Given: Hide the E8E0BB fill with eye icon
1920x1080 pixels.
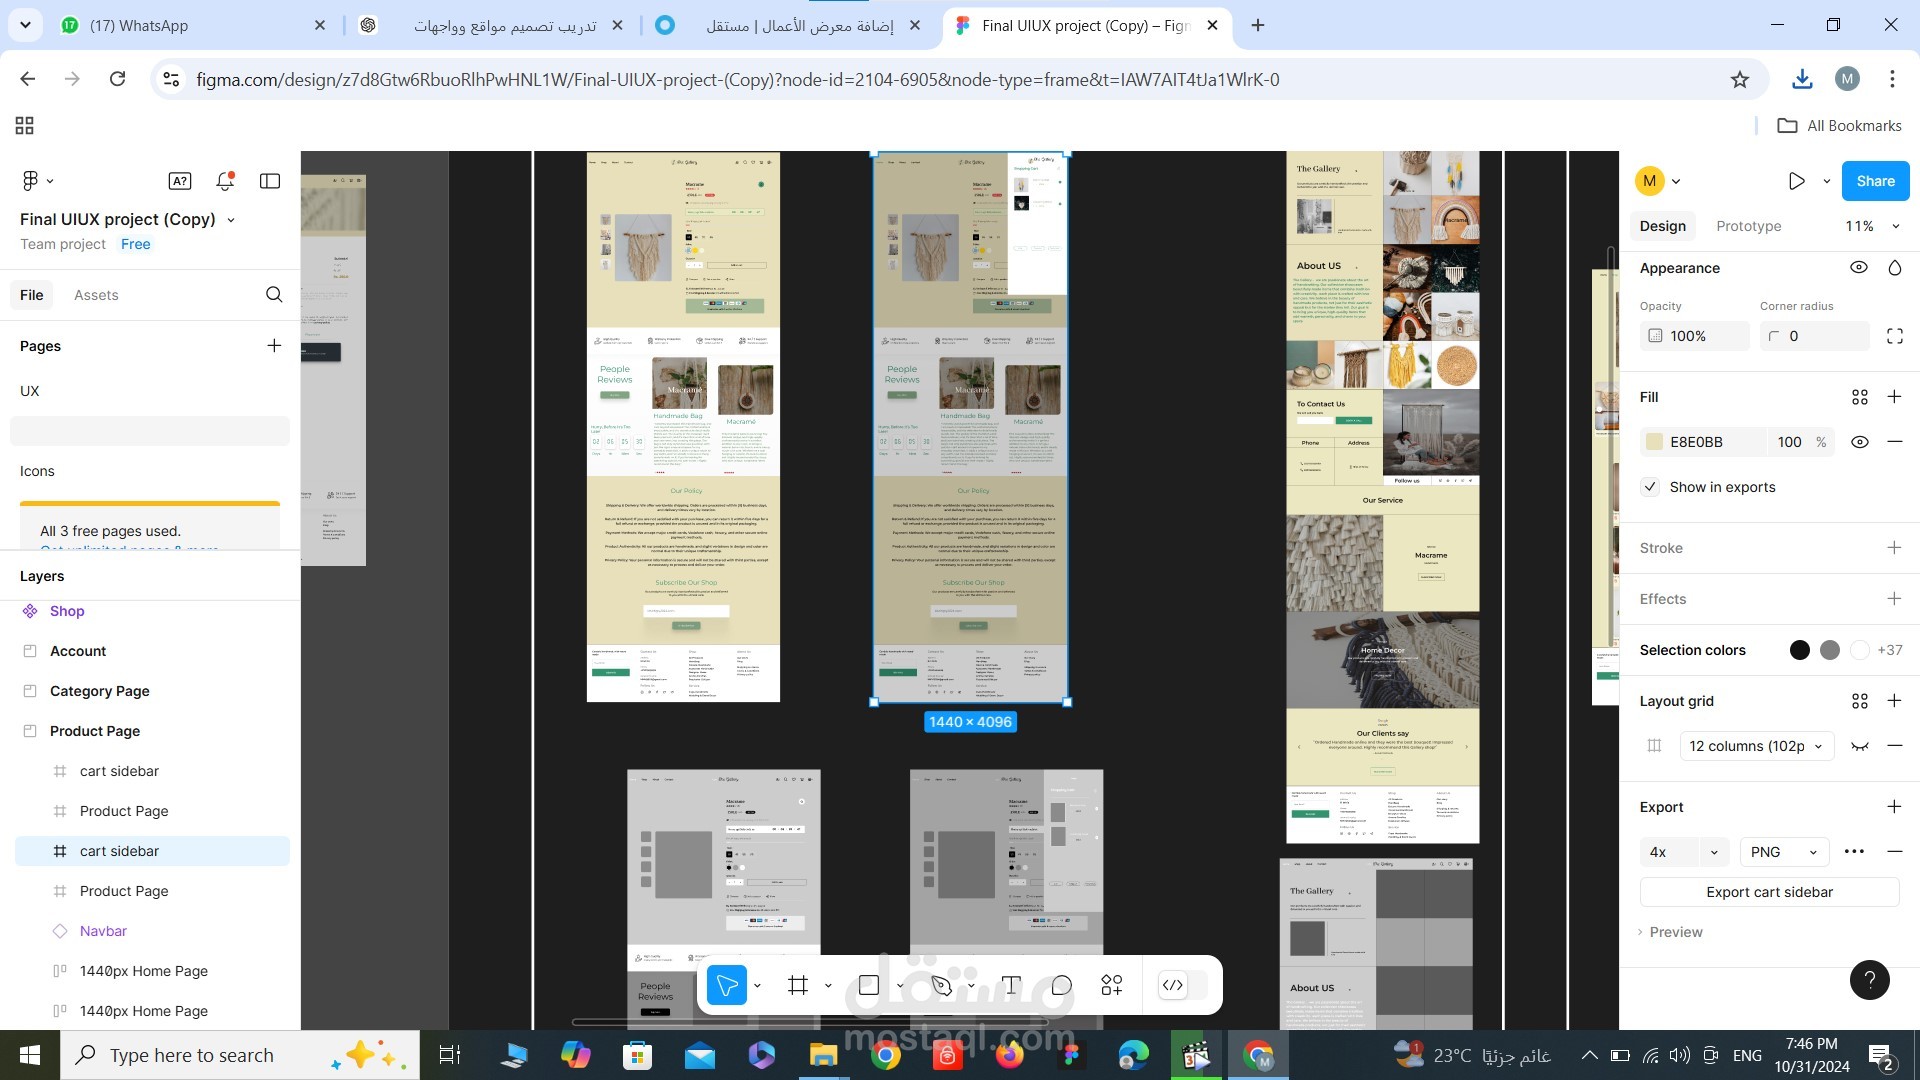Looking at the screenshot, I should point(1860,442).
